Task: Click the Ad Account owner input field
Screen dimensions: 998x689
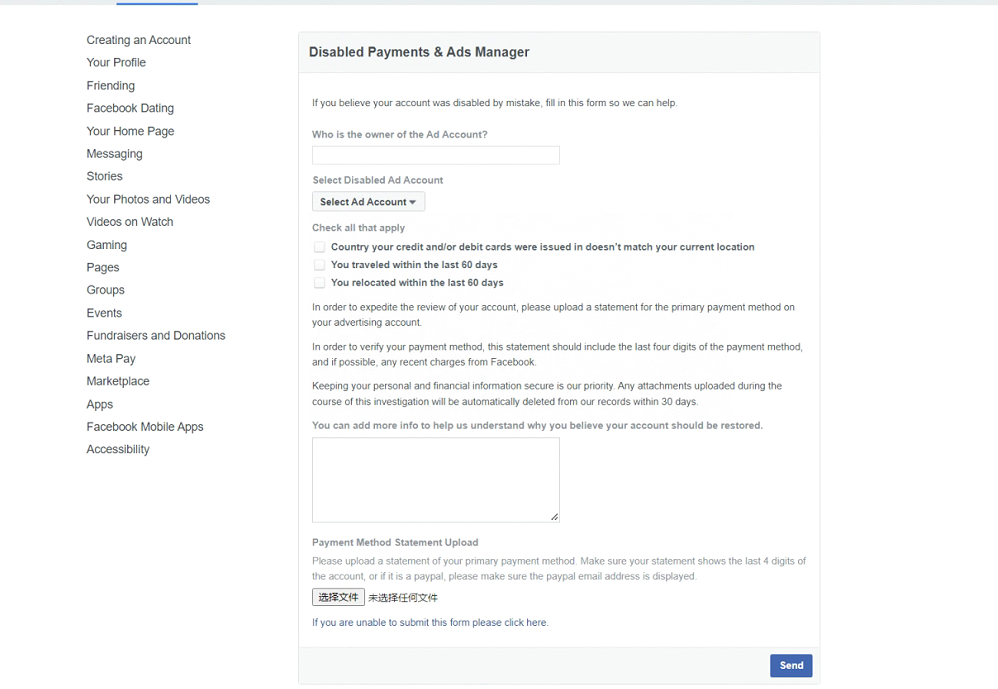Action: (435, 155)
